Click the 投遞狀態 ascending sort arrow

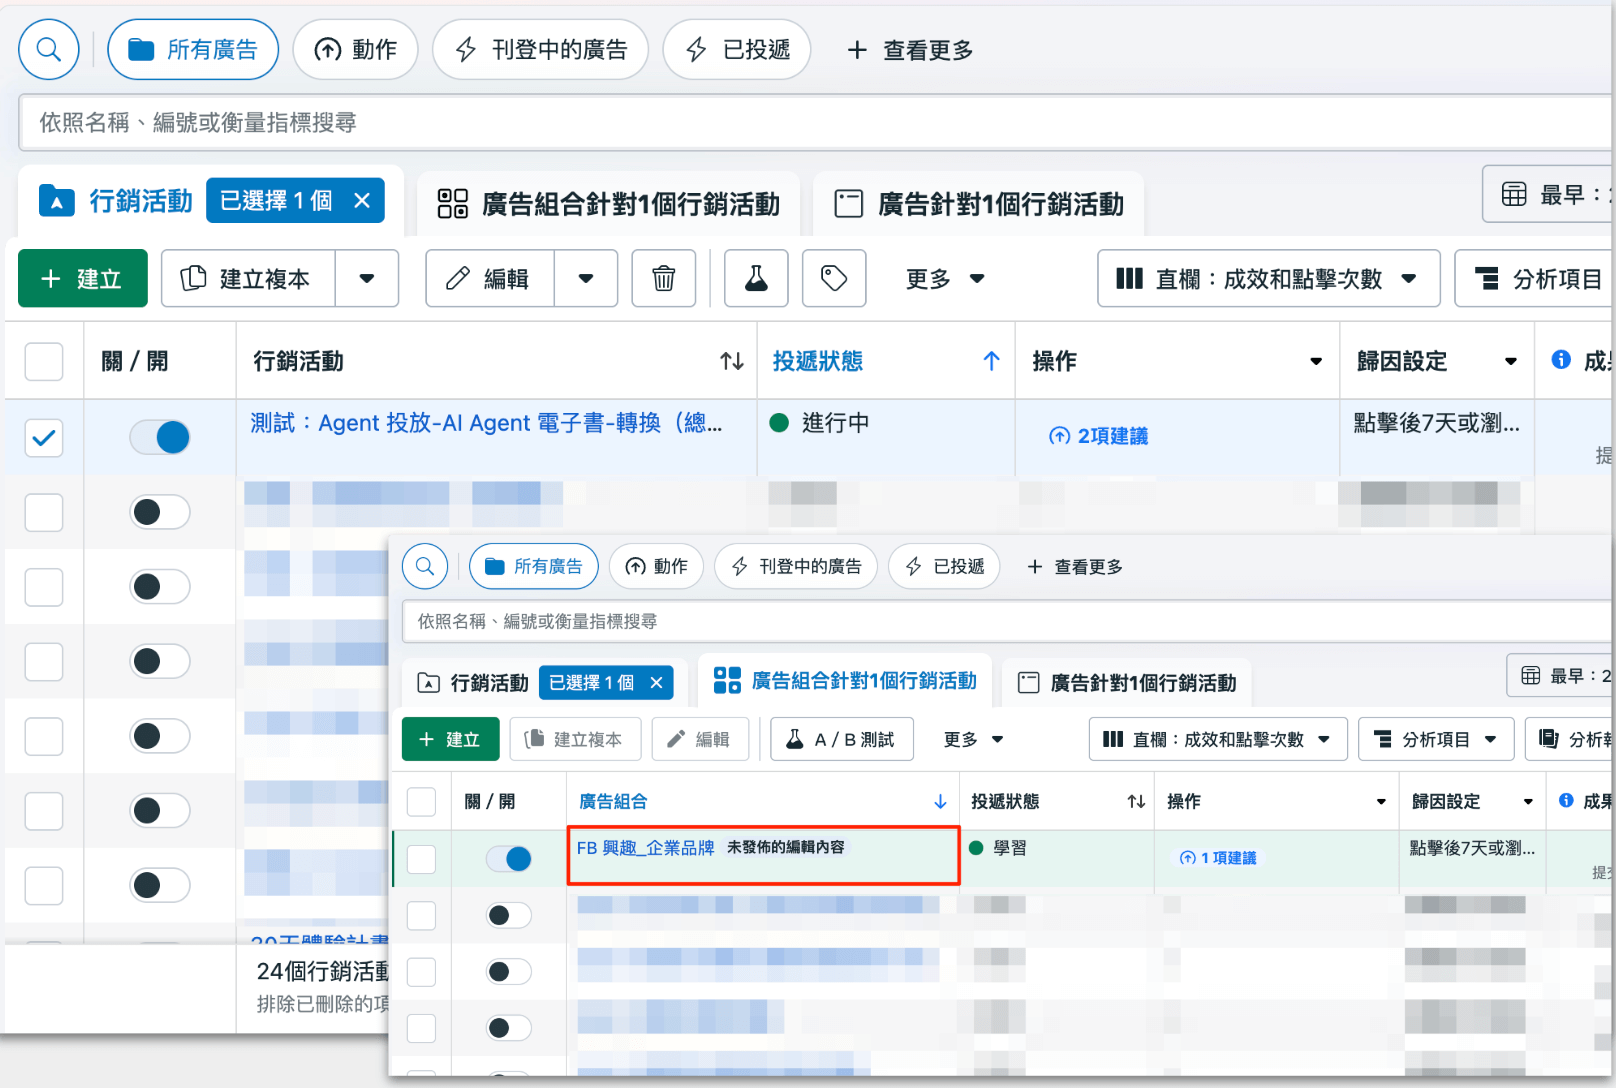[x=991, y=361]
